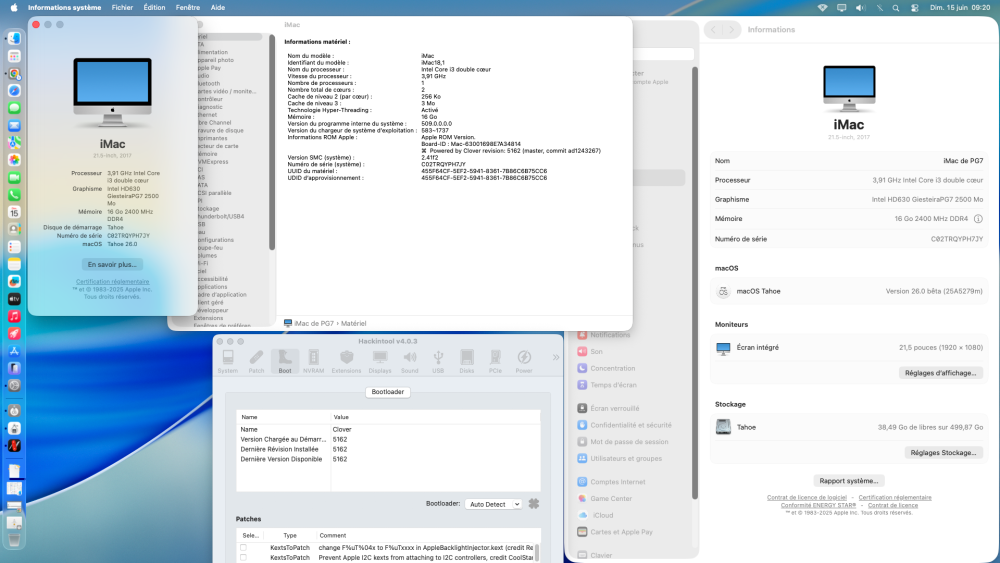Open the Édition menu
Screen dimensions: 1000x563
tap(154, 8)
